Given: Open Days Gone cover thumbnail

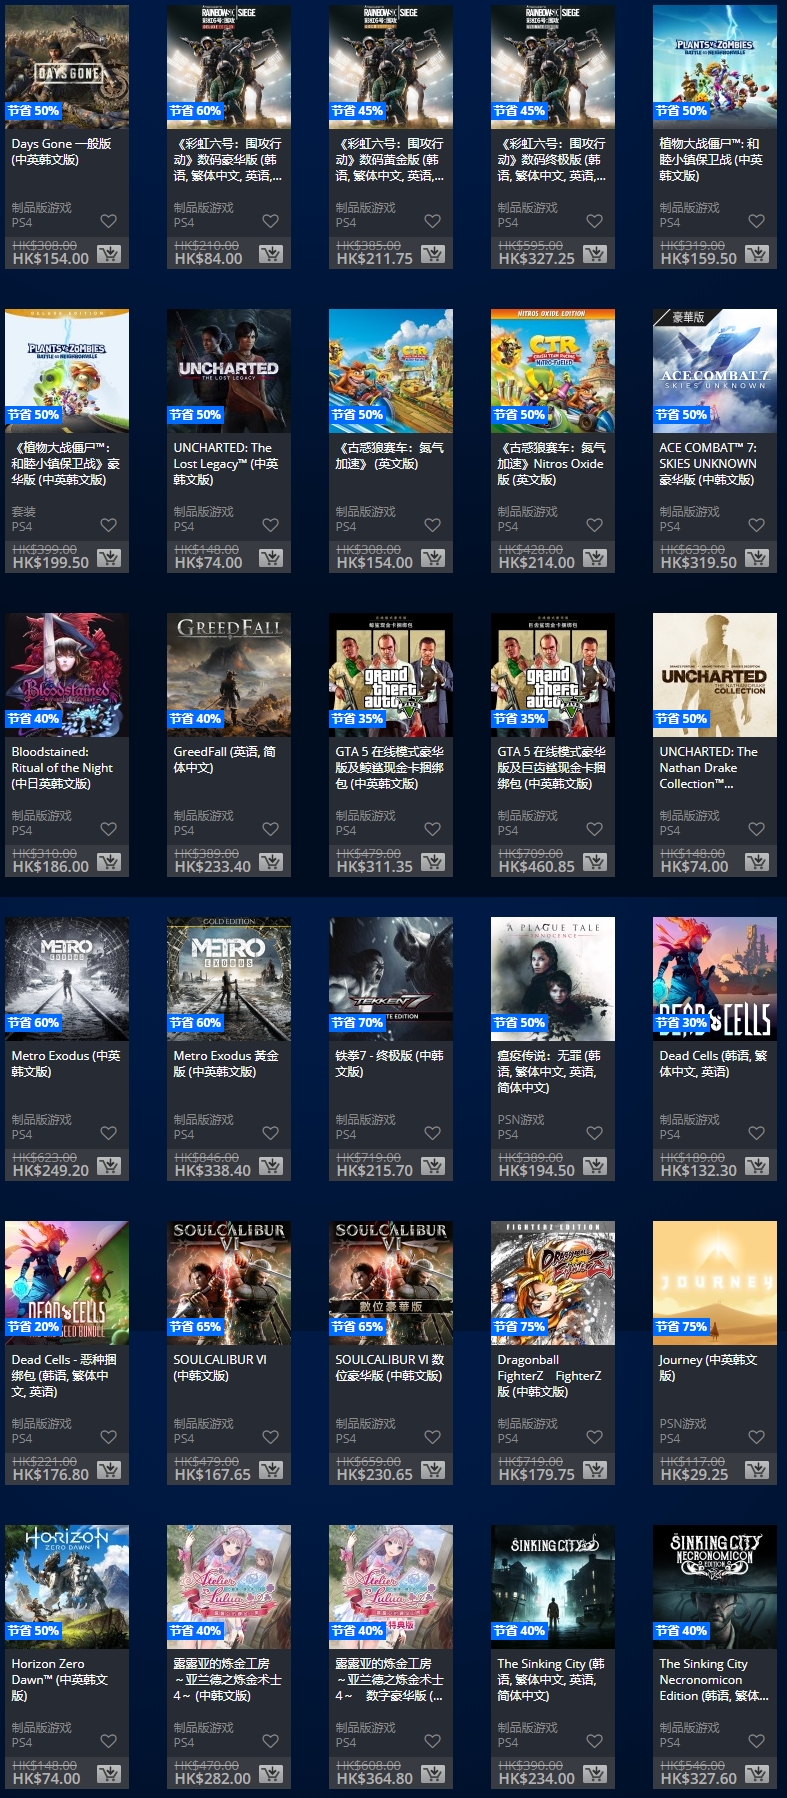Looking at the screenshot, I should (67, 66).
